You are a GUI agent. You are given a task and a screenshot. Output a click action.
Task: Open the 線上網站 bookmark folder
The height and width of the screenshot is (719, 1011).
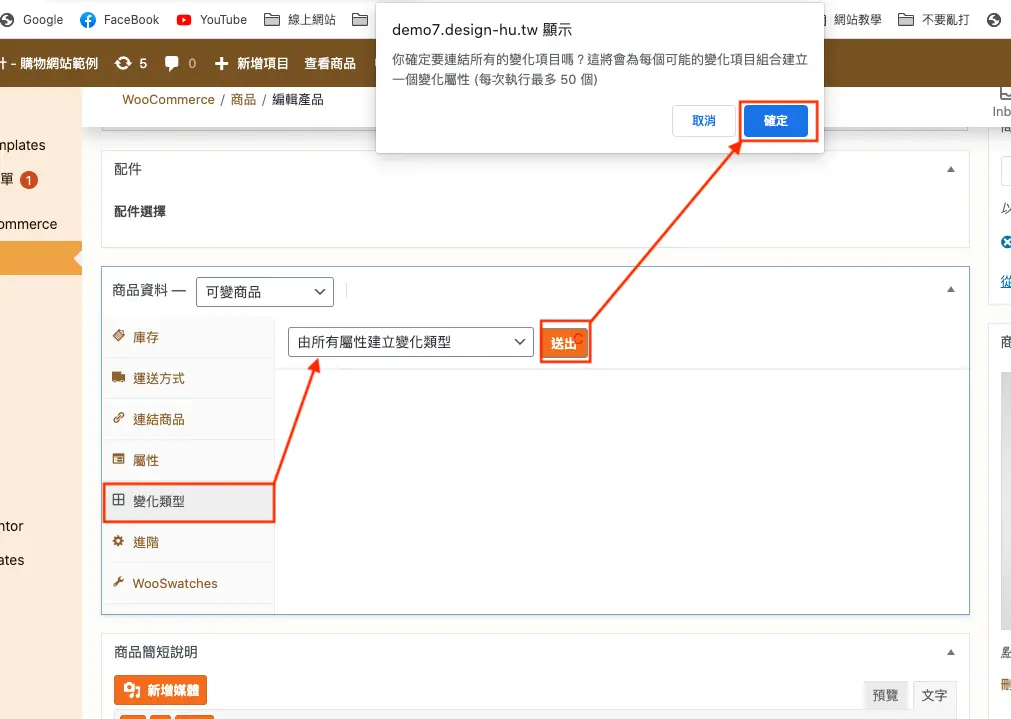300,20
